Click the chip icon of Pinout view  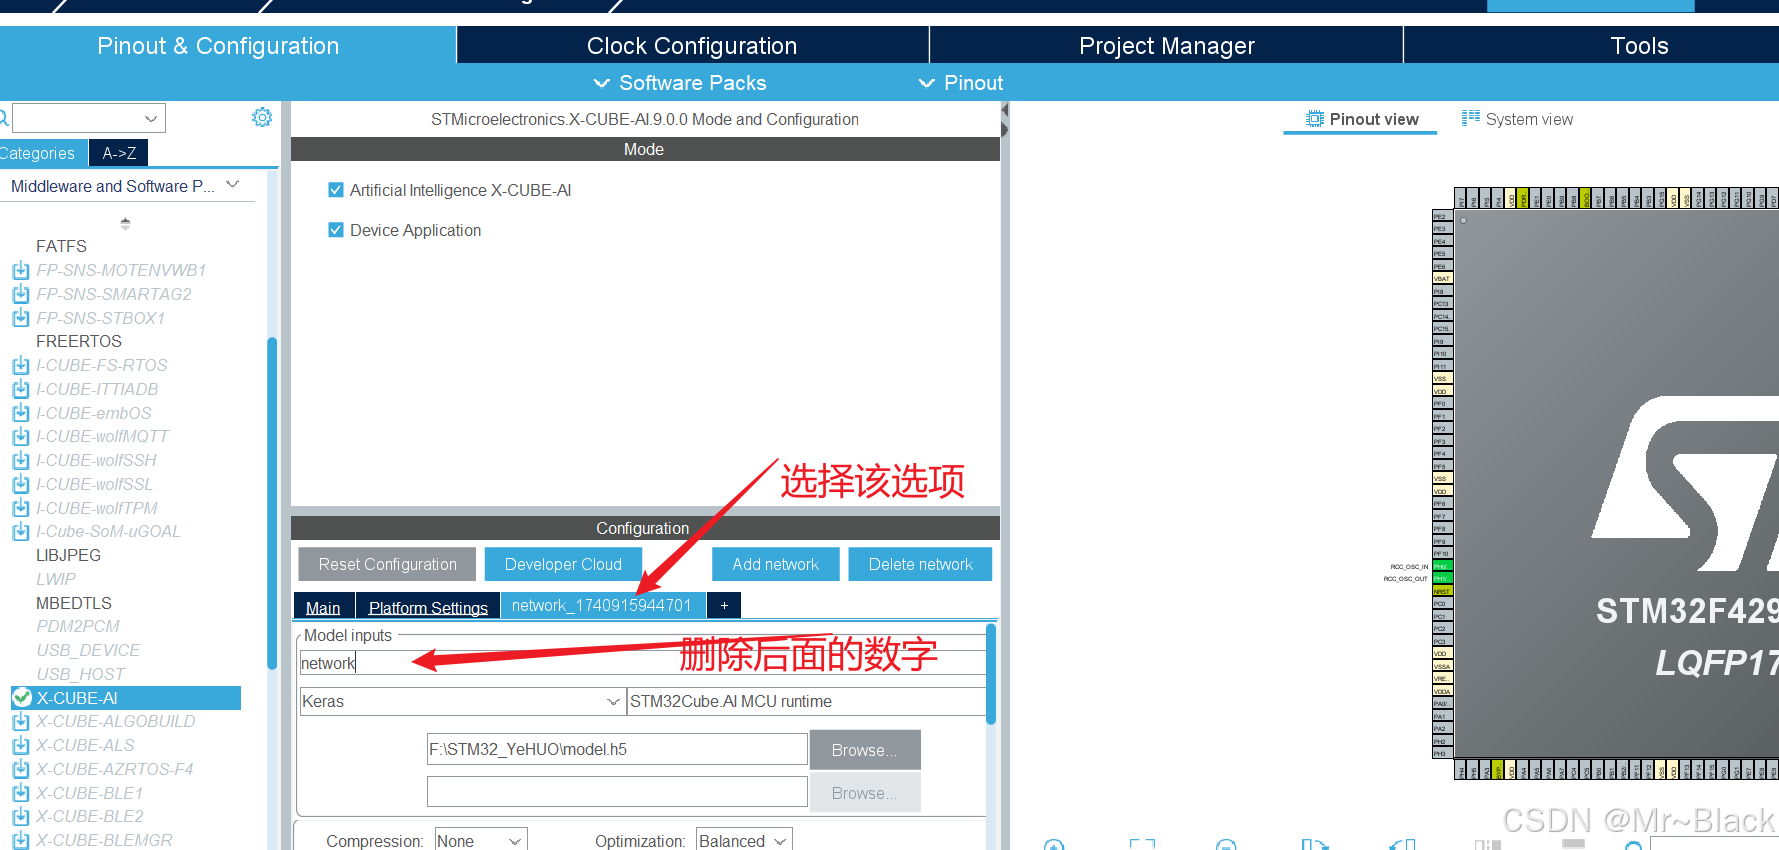coord(1315,119)
